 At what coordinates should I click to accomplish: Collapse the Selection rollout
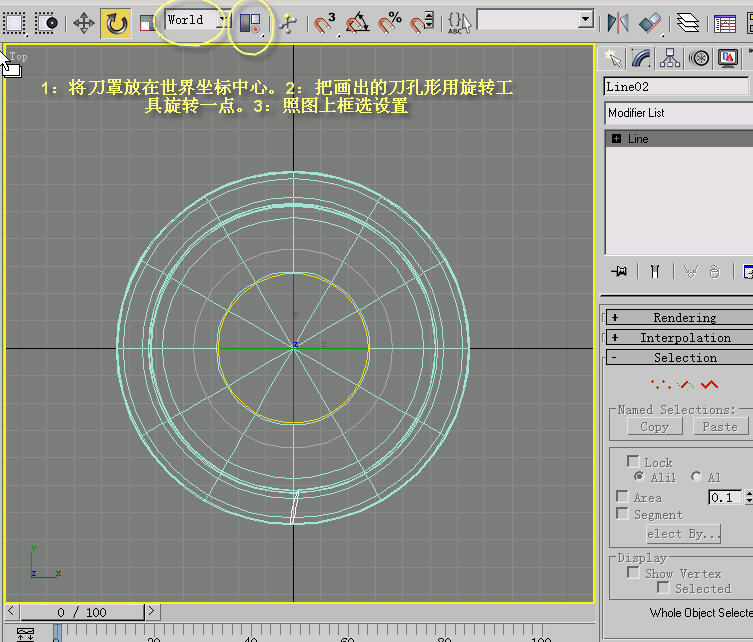[679, 358]
